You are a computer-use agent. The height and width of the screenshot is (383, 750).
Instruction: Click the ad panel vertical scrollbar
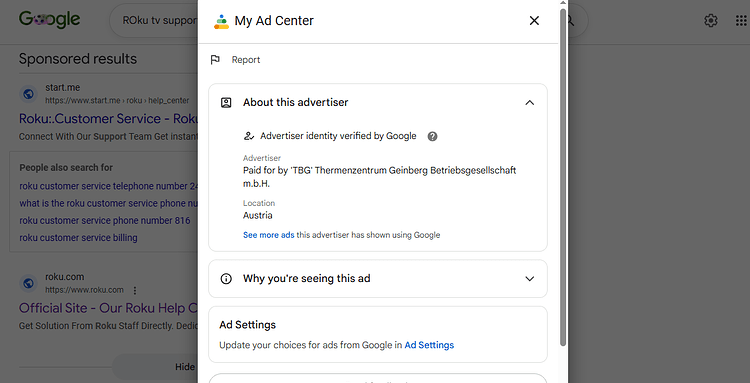pyautogui.click(x=563, y=177)
